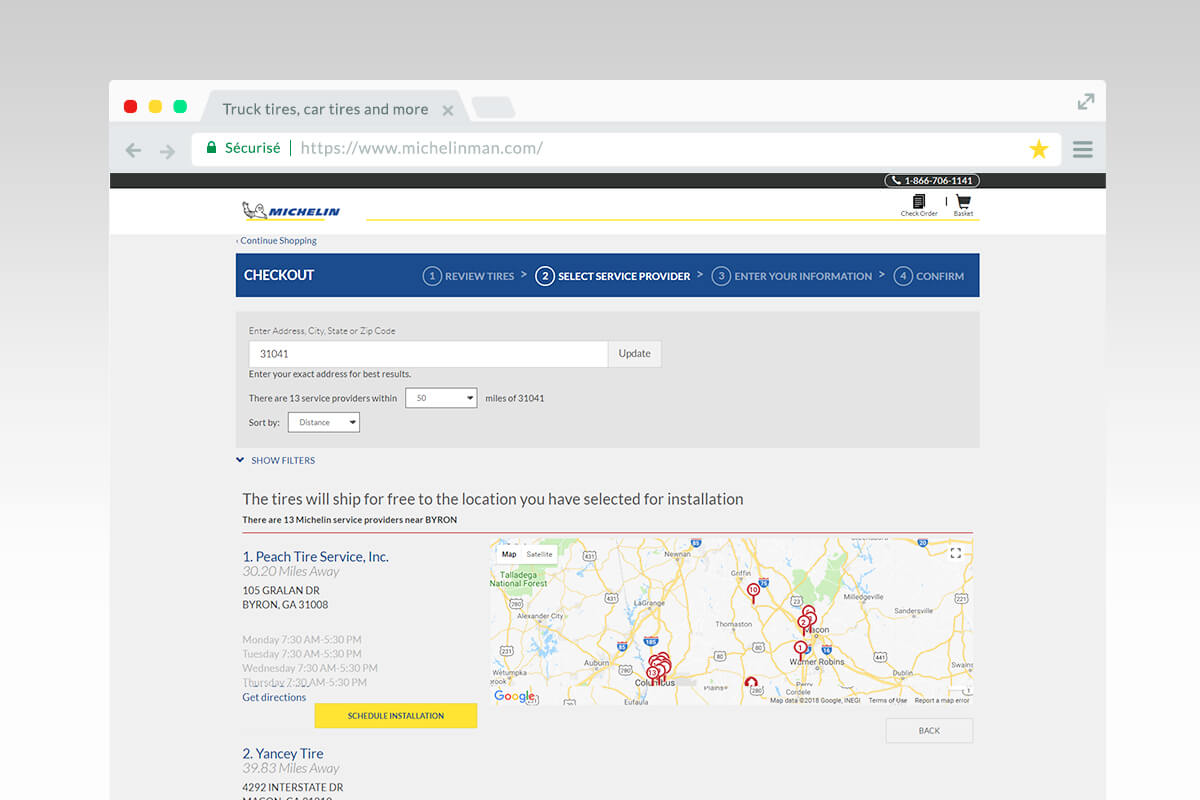Switch the map to Satellite view

pyautogui.click(x=539, y=554)
